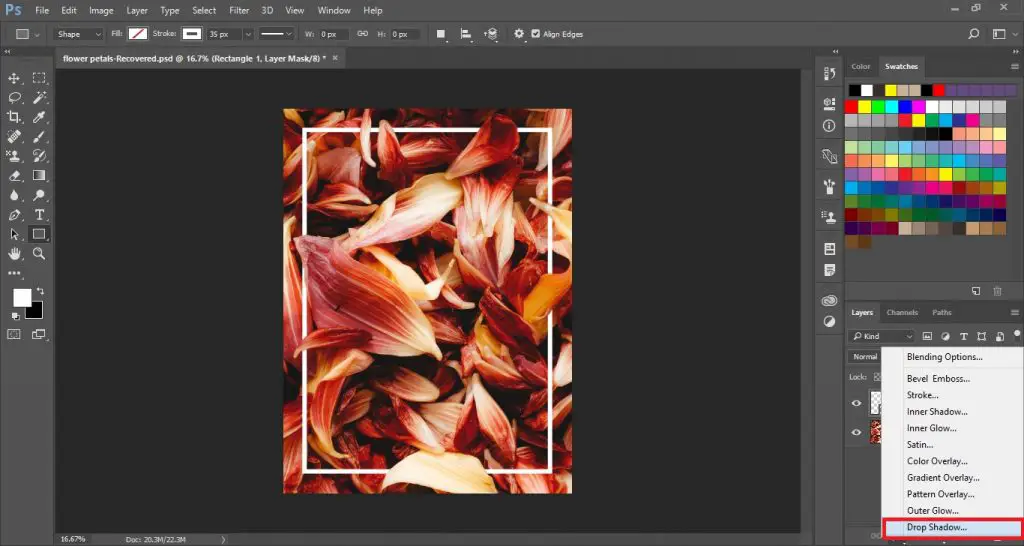Open the shape settings gear menu
The width and height of the screenshot is (1024, 546).
point(519,34)
